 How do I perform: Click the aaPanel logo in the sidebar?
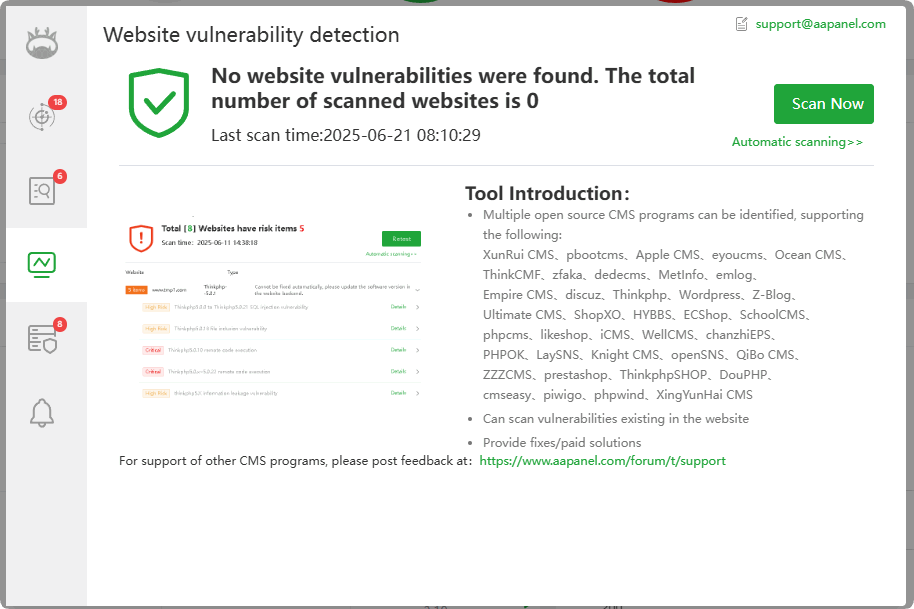(42, 43)
